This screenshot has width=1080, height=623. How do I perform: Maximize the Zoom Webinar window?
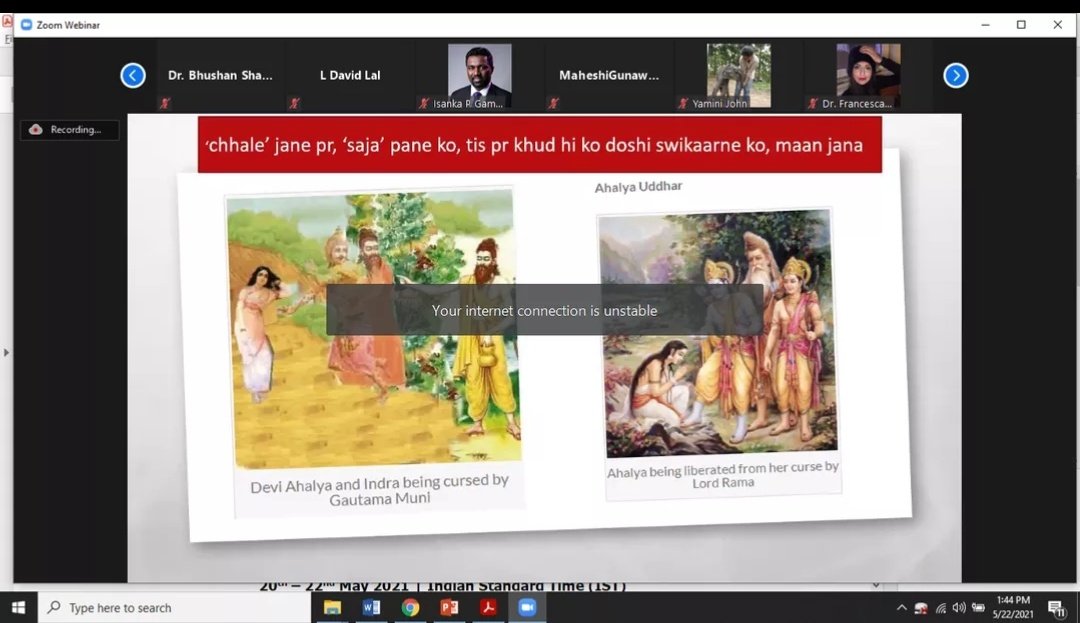[x=1021, y=25]
